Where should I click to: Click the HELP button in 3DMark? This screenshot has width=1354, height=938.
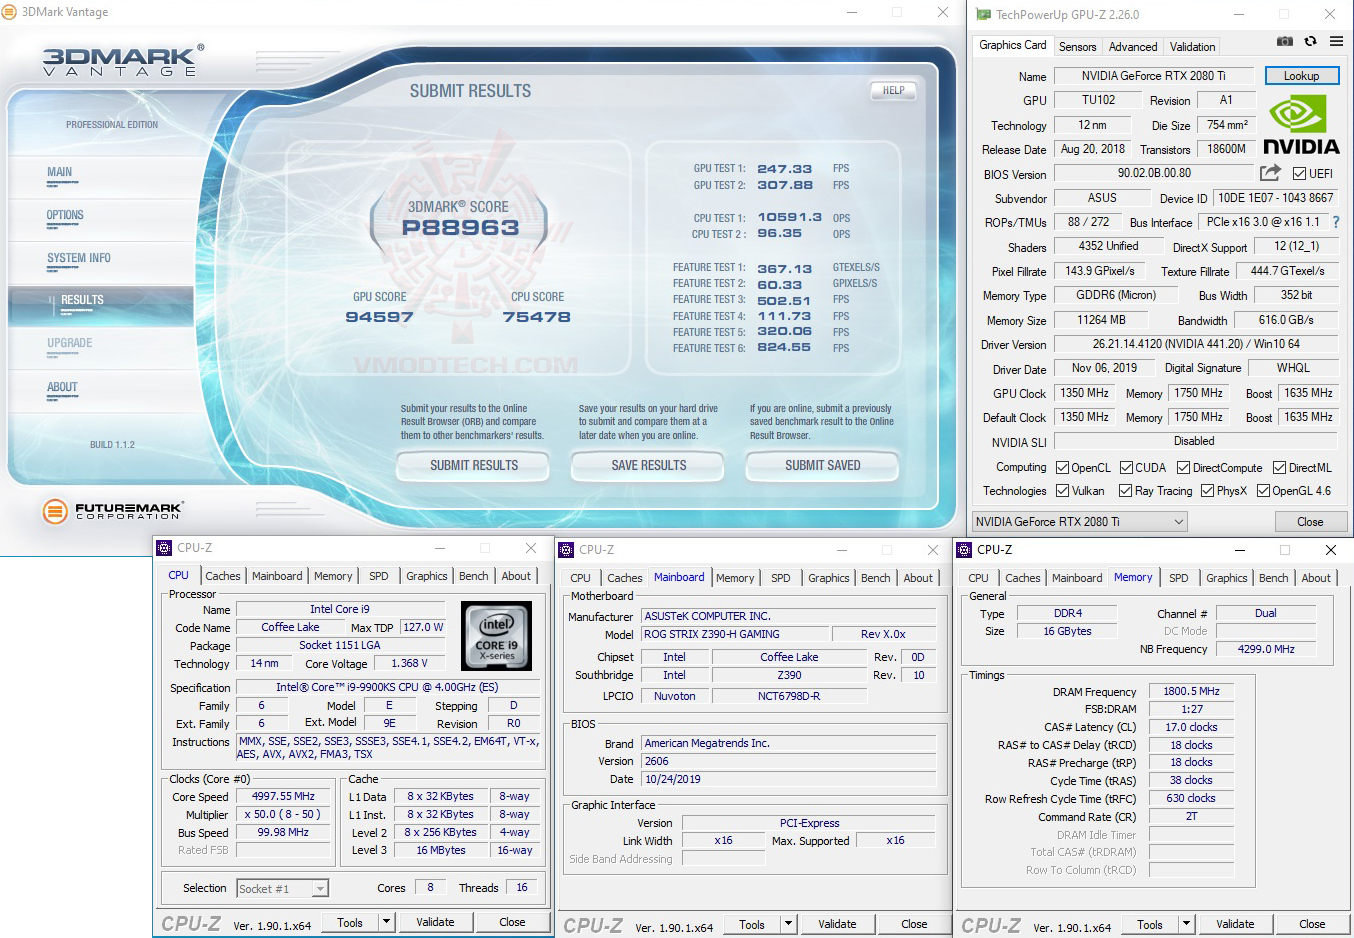pos(893,91)
